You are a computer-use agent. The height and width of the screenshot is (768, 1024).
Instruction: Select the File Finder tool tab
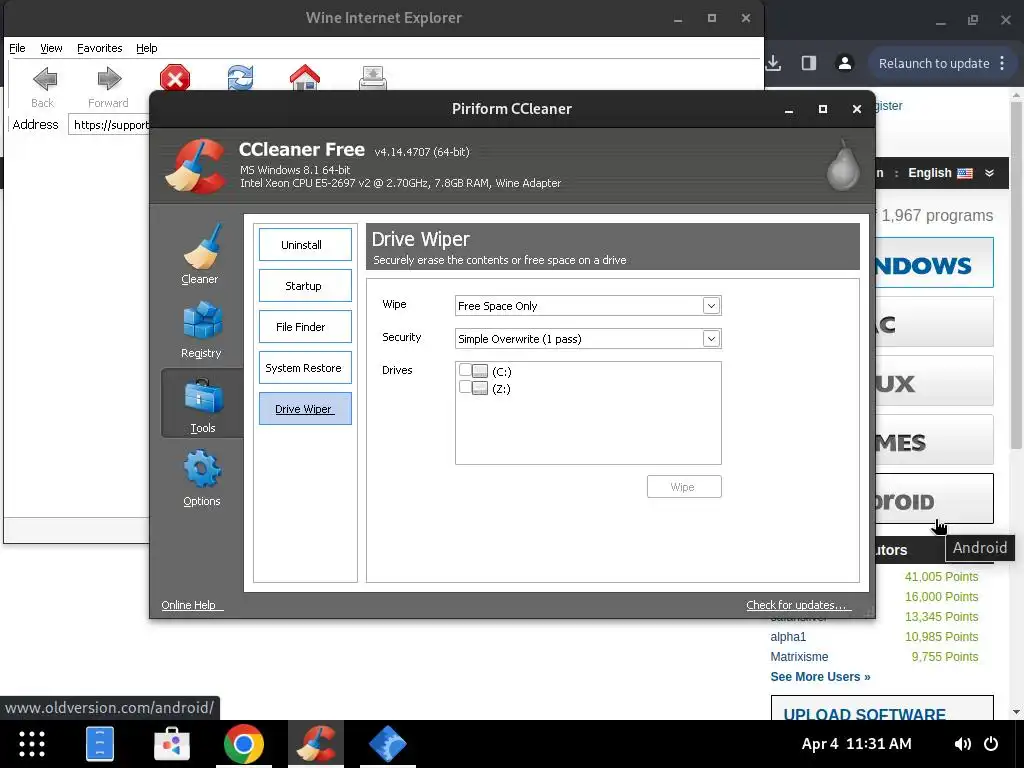tap(305, 327)
